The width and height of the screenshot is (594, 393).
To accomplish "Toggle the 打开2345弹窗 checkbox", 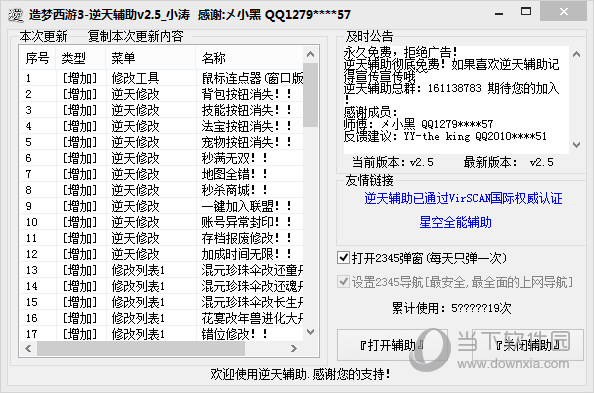I will pyautogui.click(x=343, y=258).
